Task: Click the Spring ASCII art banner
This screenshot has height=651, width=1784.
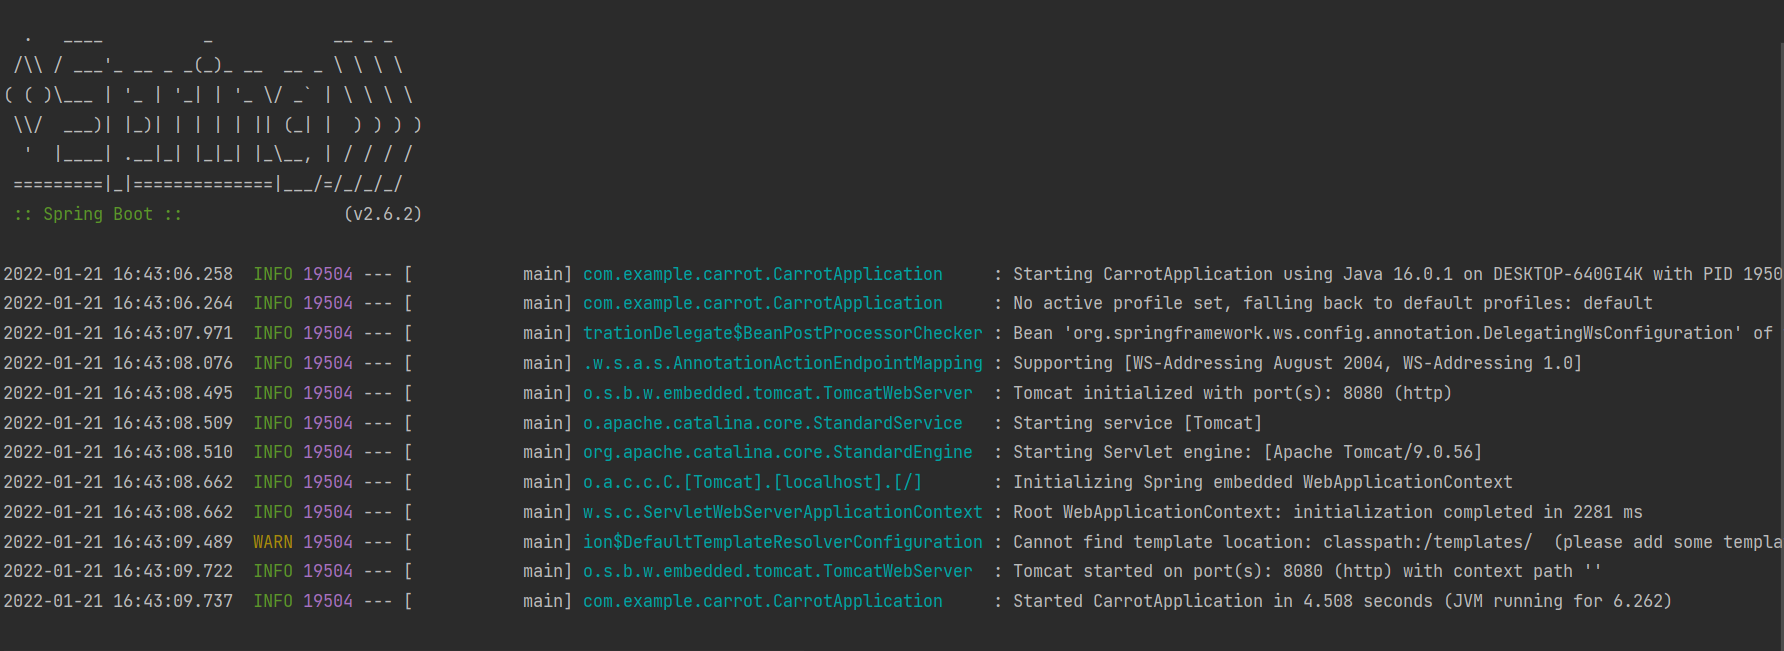Action: pos(213,112)
